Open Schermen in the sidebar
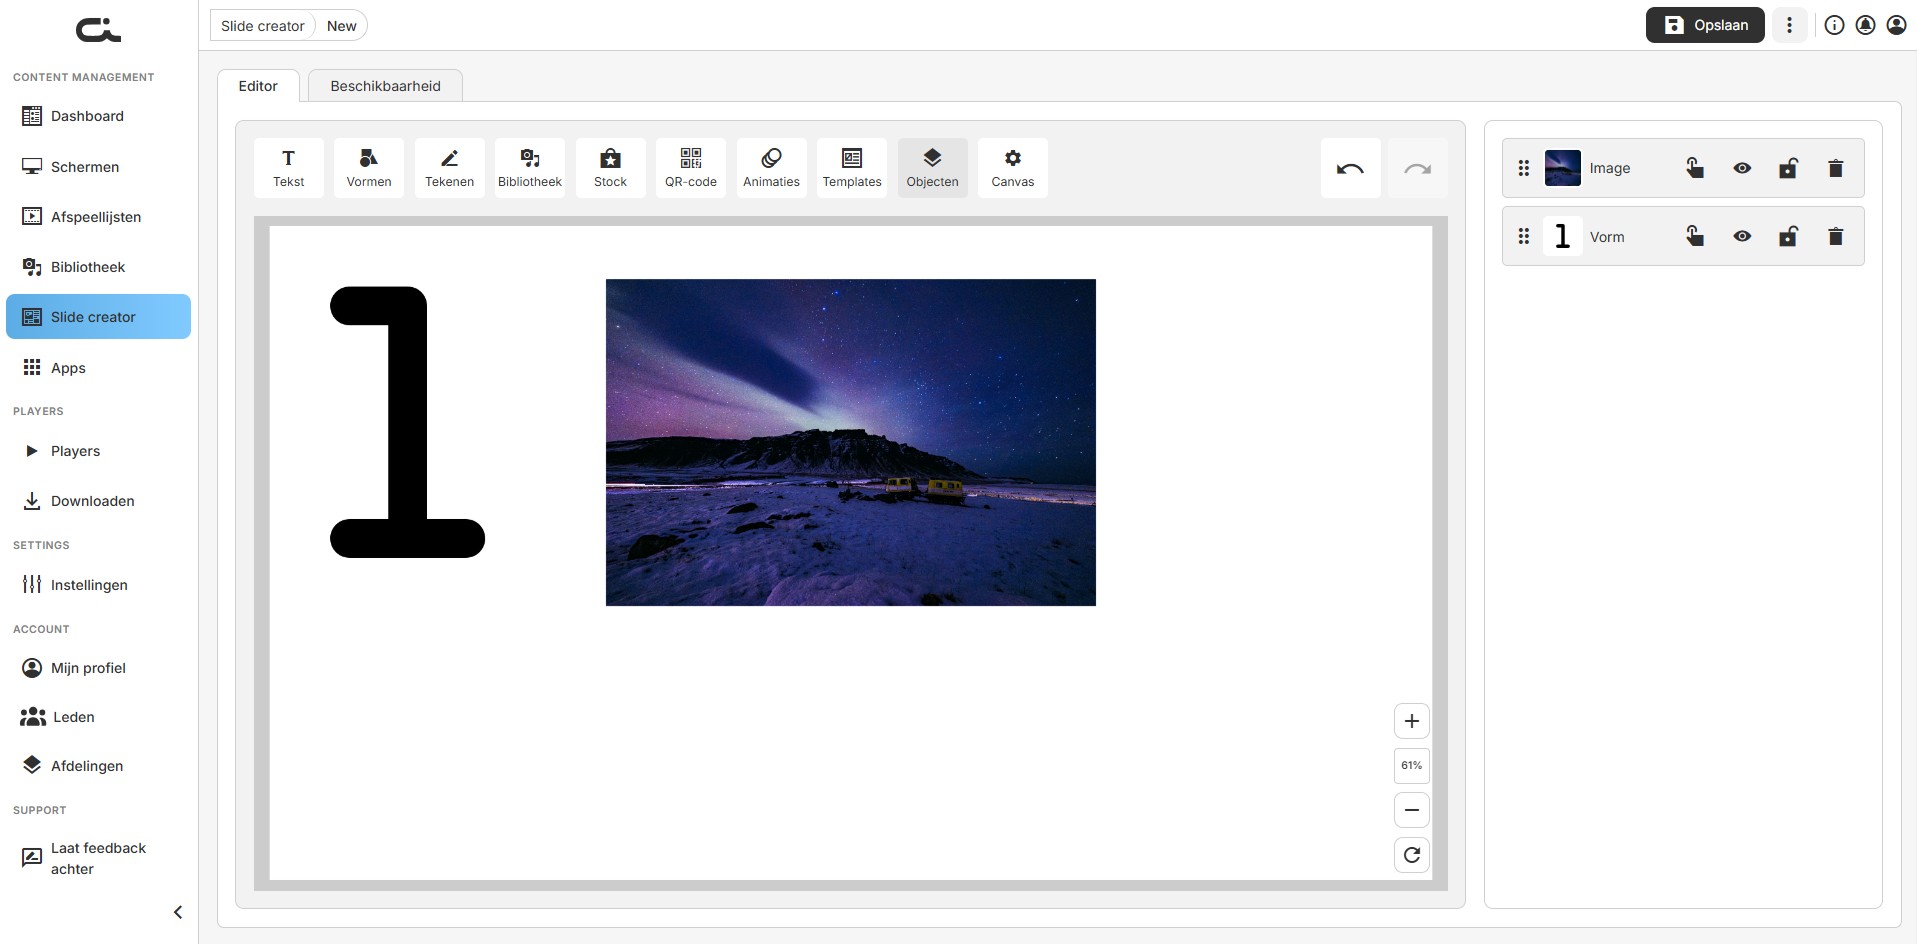The image size is (1917, 944). (98, 167)
